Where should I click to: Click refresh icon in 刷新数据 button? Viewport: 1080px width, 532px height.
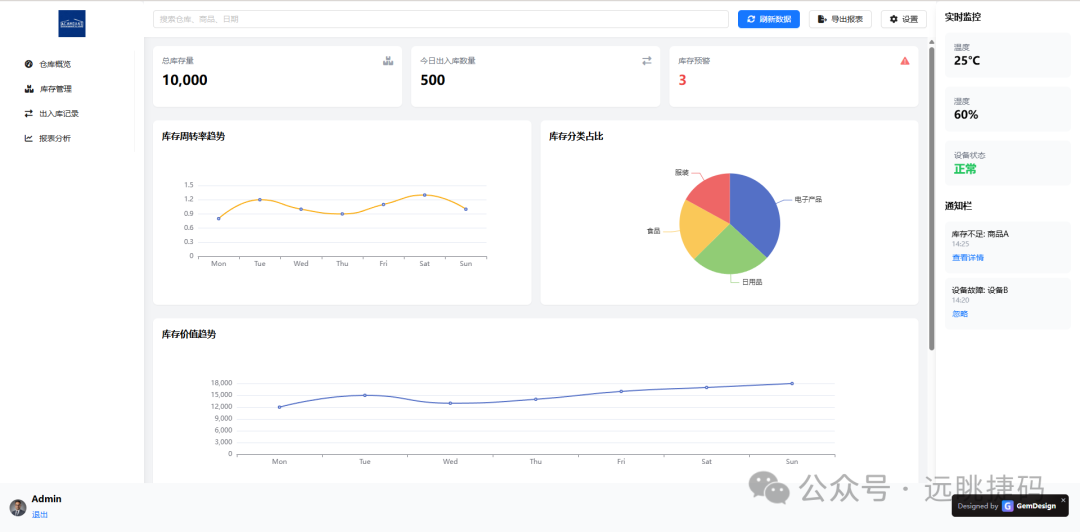coord(751,19)
